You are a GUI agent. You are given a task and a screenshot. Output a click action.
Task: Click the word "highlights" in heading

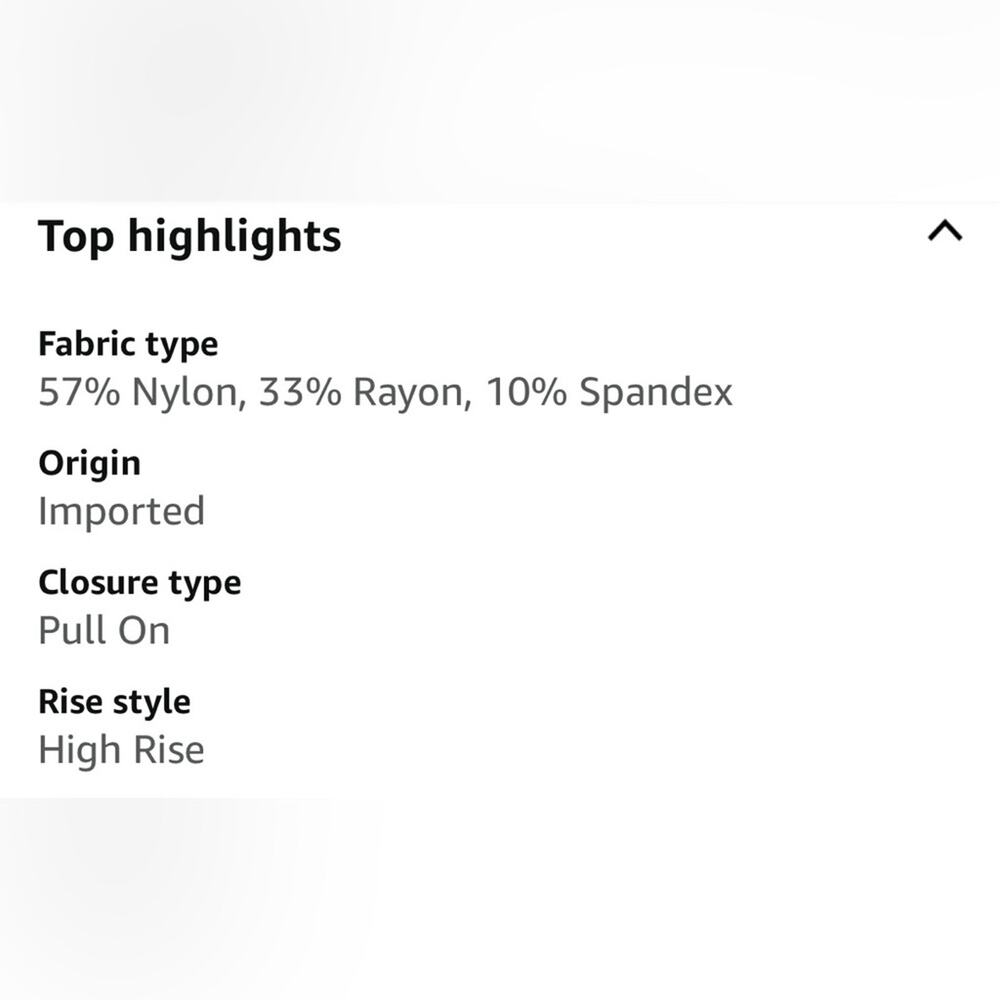[234, 238]
